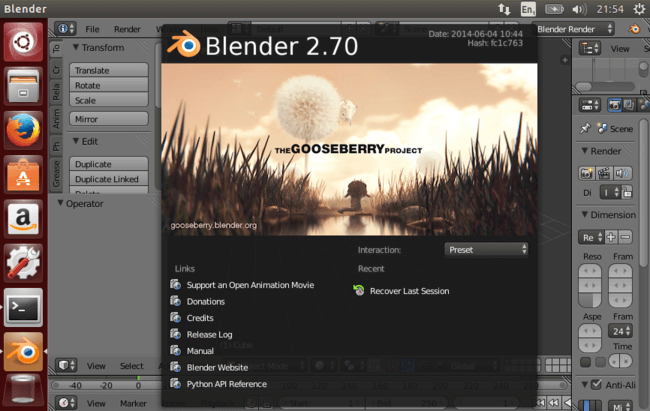
Task: Click the render image camera icon
Action: coord(587,173)
